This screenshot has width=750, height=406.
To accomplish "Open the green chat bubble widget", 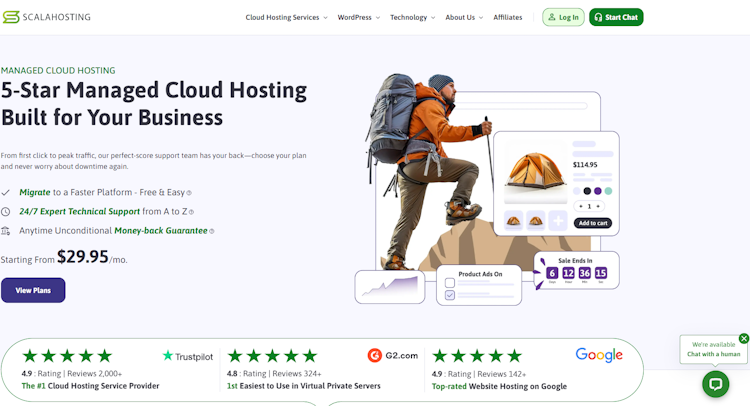I will coord(716,384).
